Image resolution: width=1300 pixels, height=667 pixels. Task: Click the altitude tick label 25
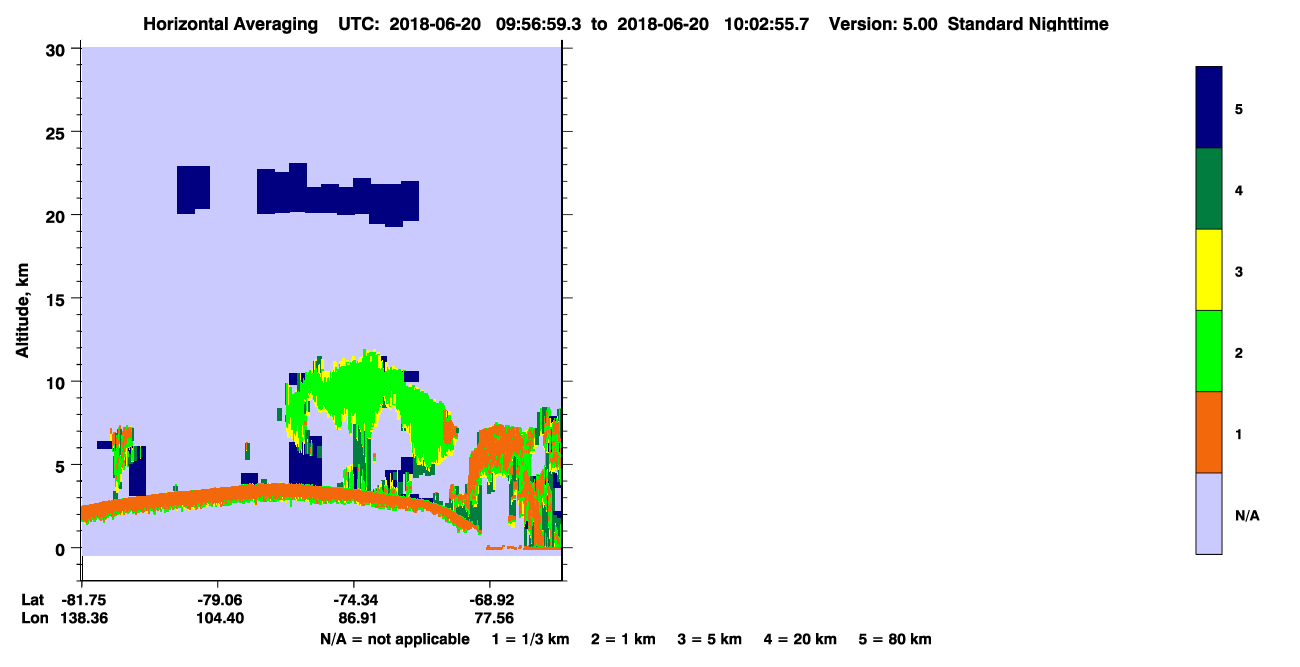point(57,132)
